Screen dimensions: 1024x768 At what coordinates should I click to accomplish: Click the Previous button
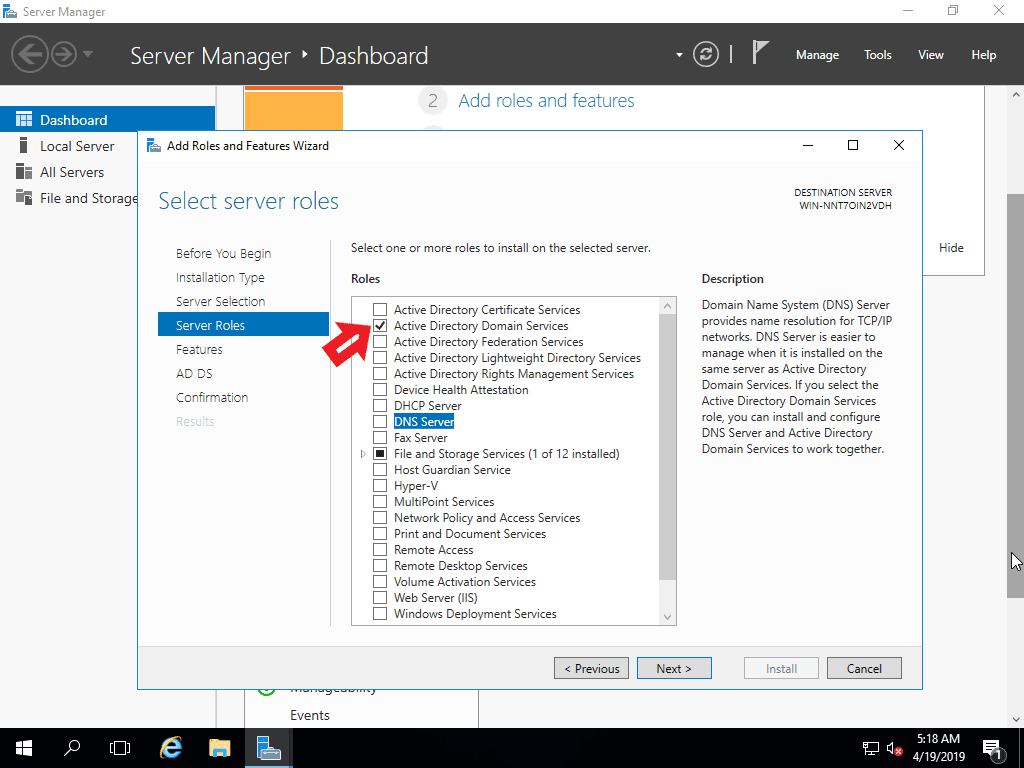pyautogui.click(x=592, y=668)
